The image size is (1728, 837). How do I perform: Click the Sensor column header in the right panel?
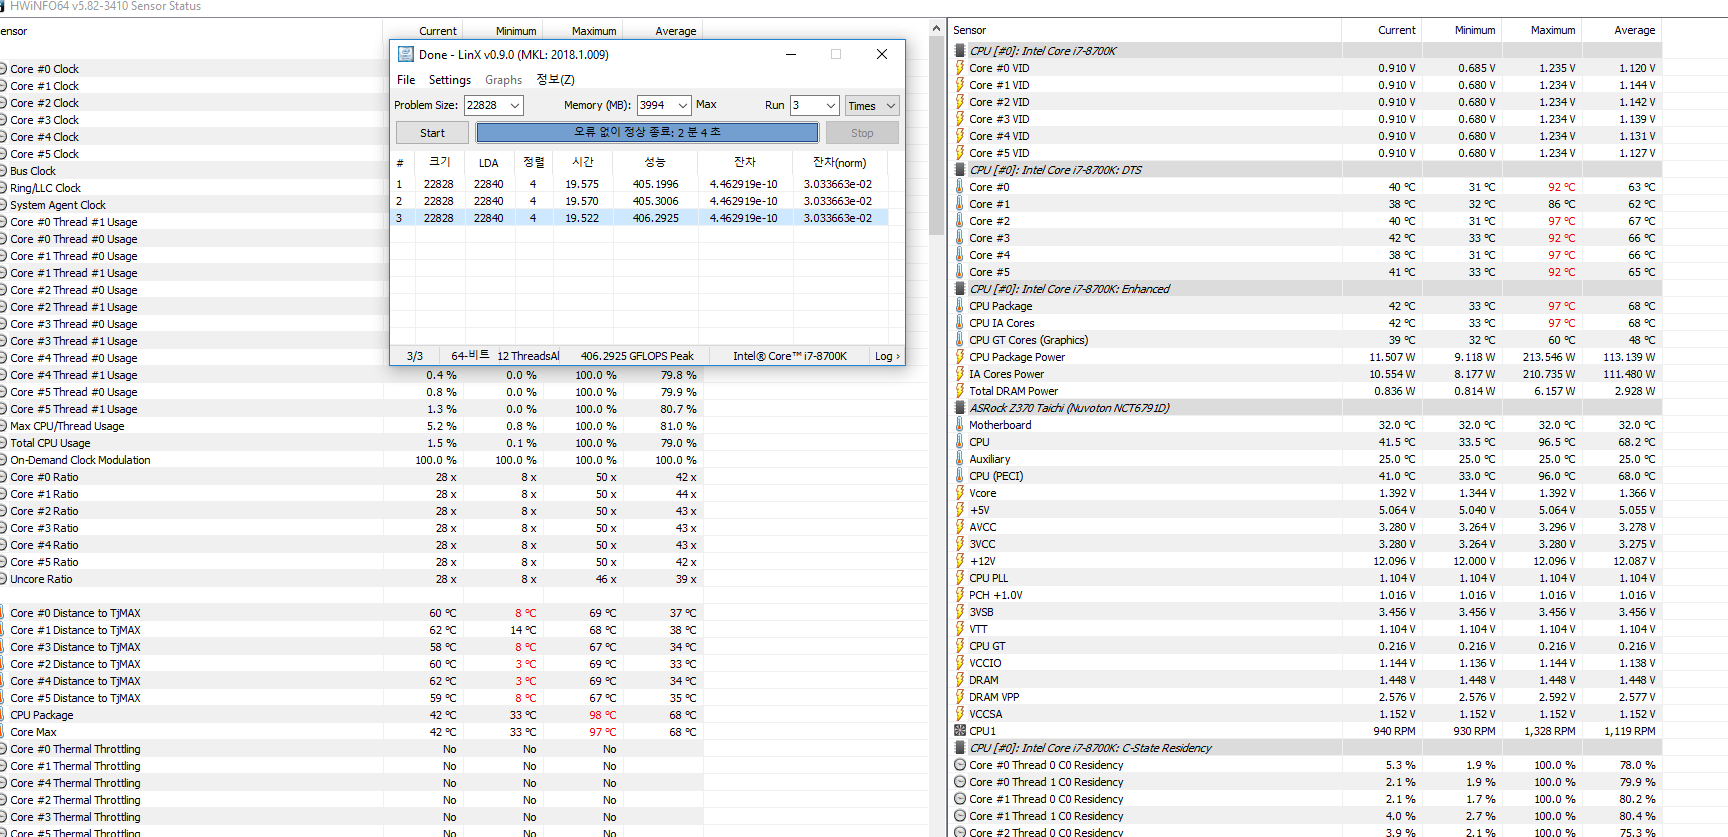[x=969, y=30]
